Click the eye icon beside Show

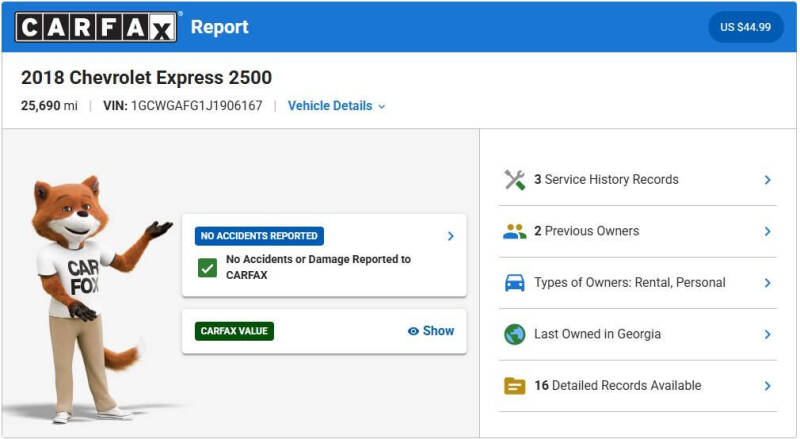[x=413, y=331]
